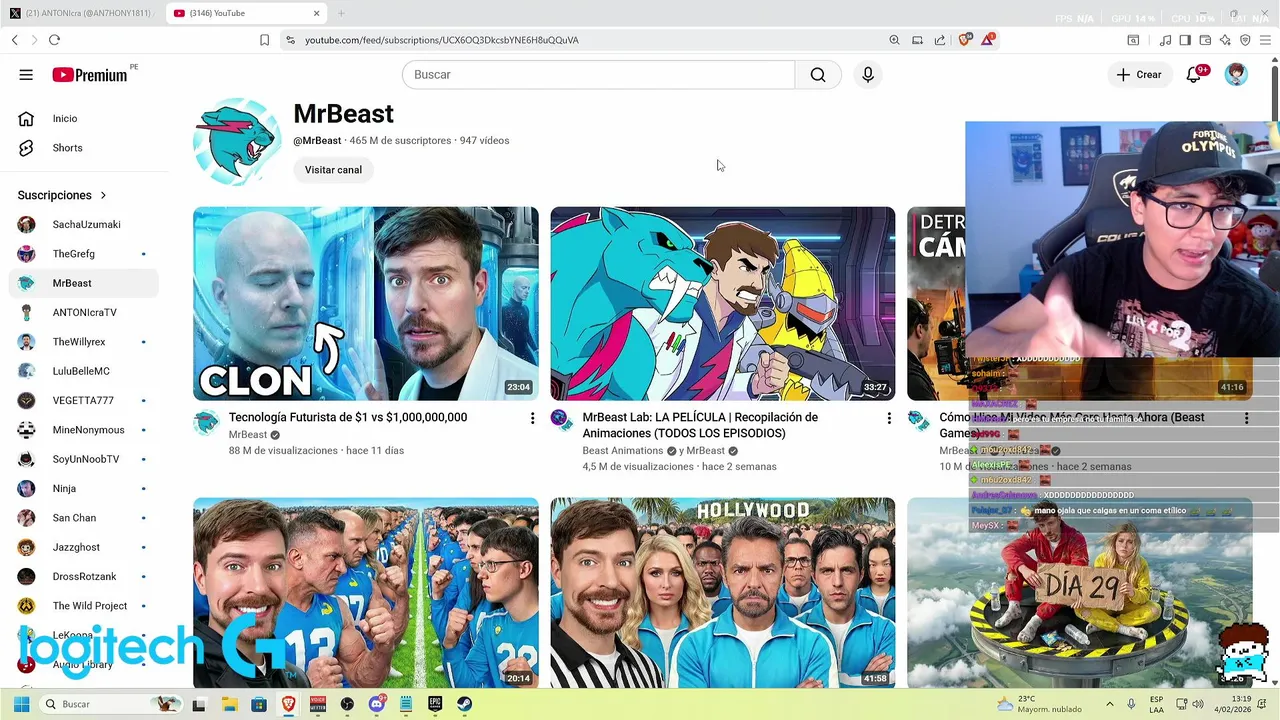Click the zoom magnifier icon in address bar
The width and height of the screenshot is (1280, 720).
tap(894, 40)
